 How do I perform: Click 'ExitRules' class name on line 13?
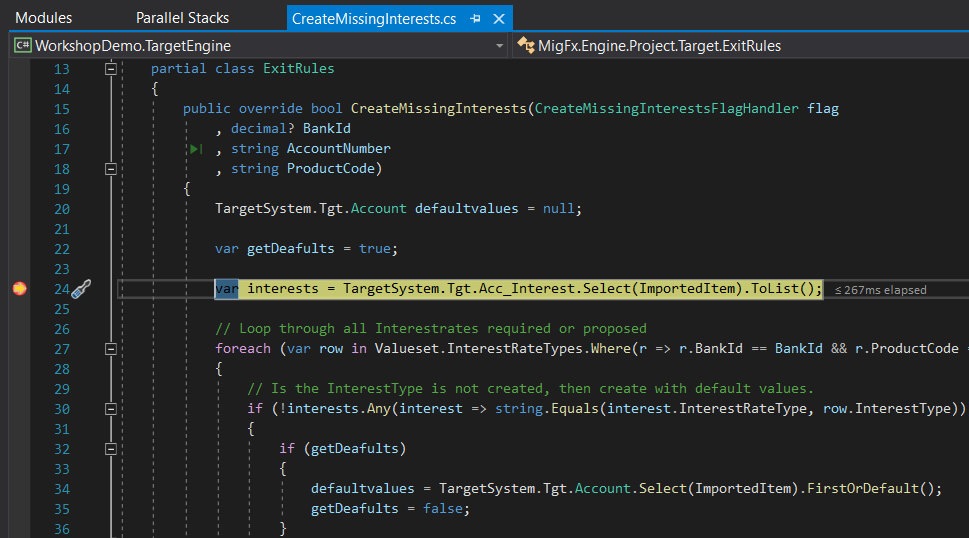point(298,69)
